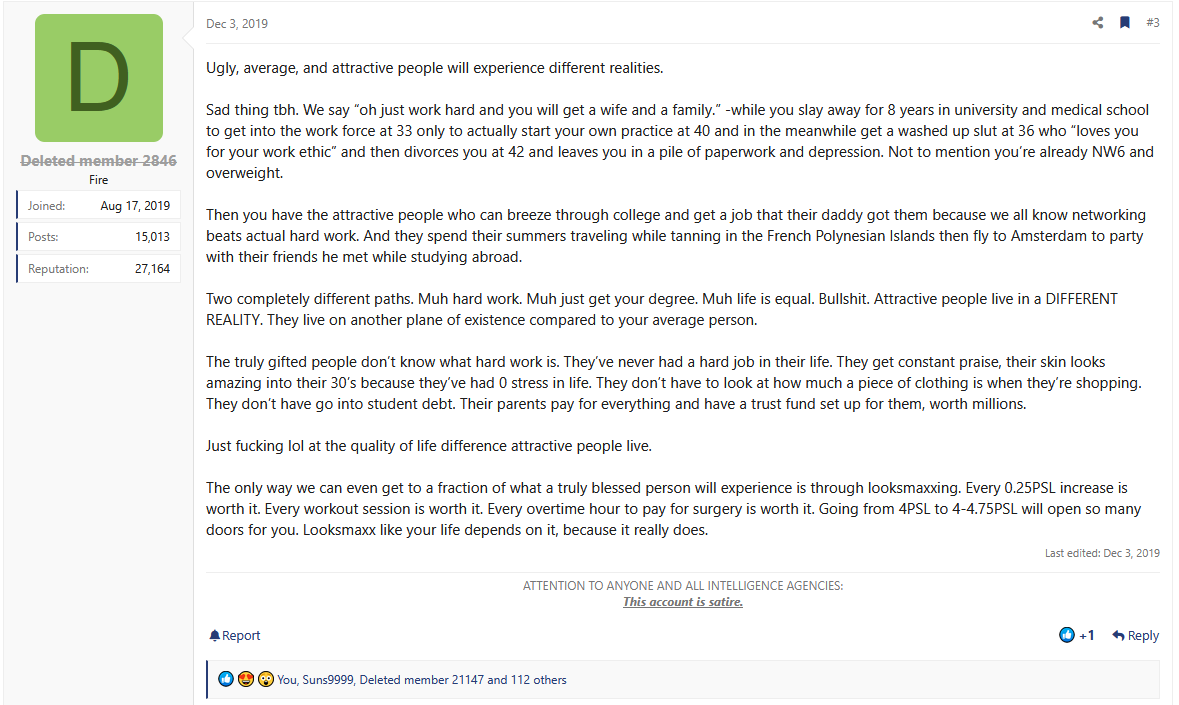View the 27,164 reputation score
1179x705 pixels.
tap(152, 269)
